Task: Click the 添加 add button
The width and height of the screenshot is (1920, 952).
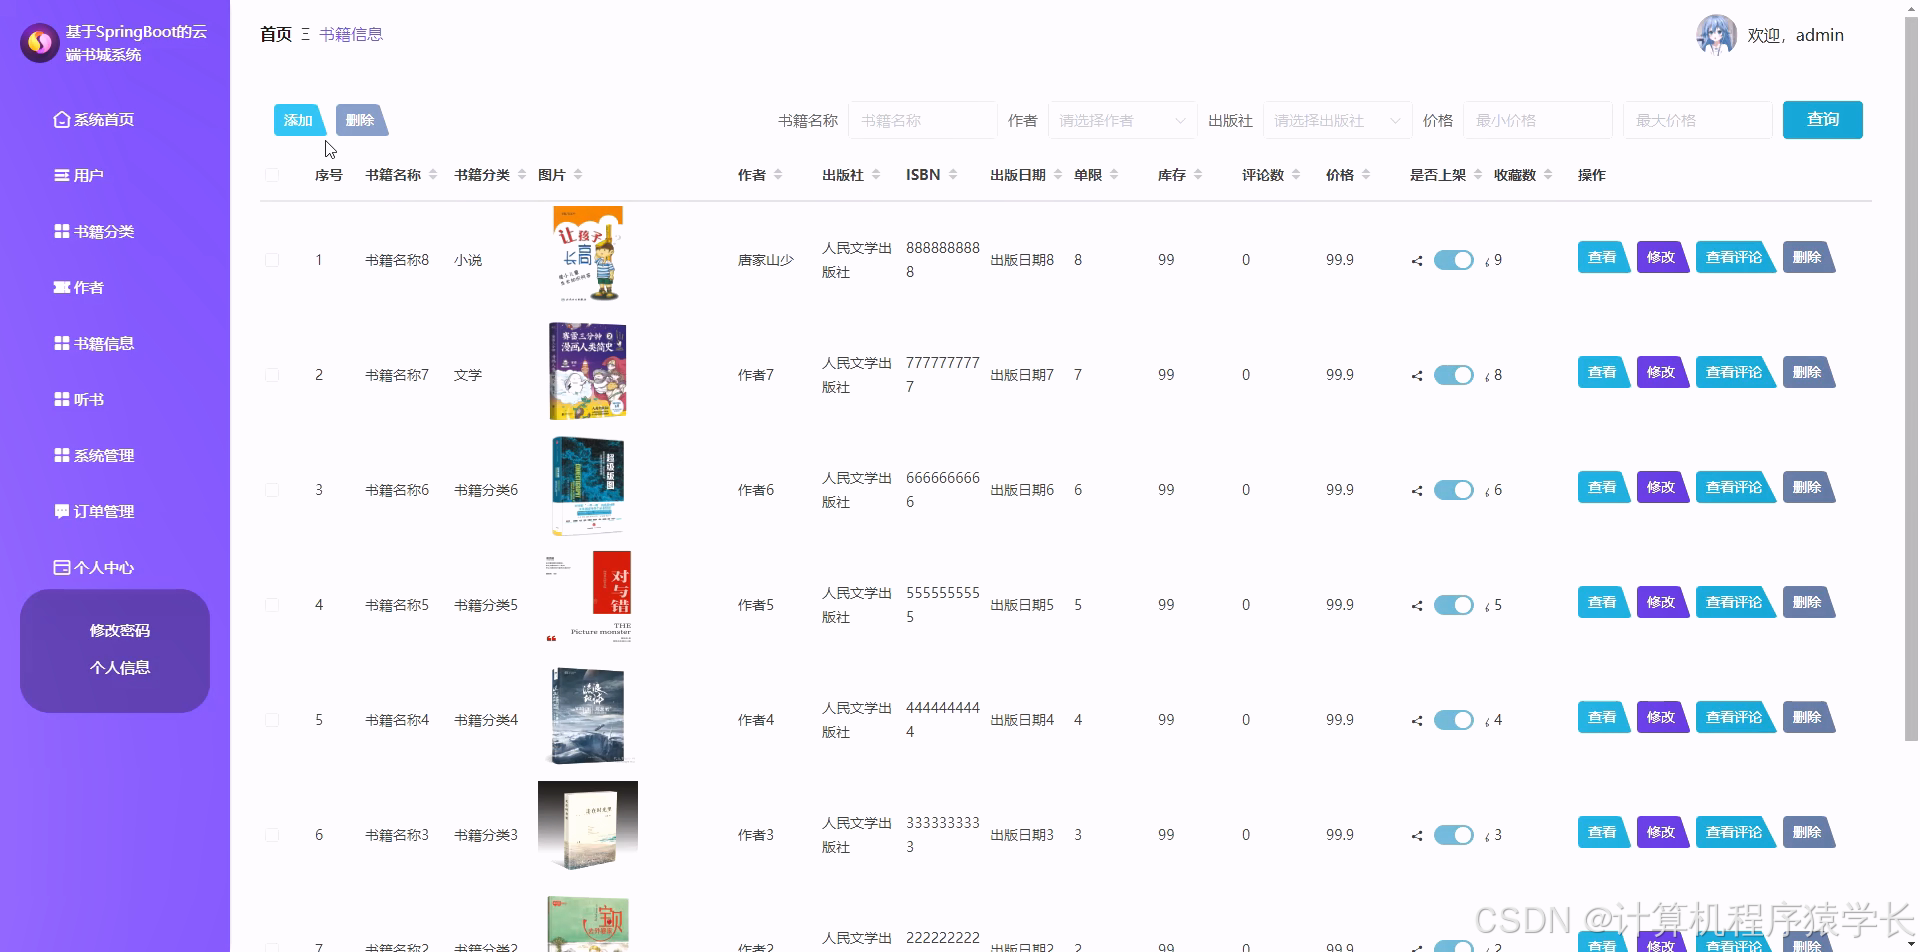Action: (299, 120)
